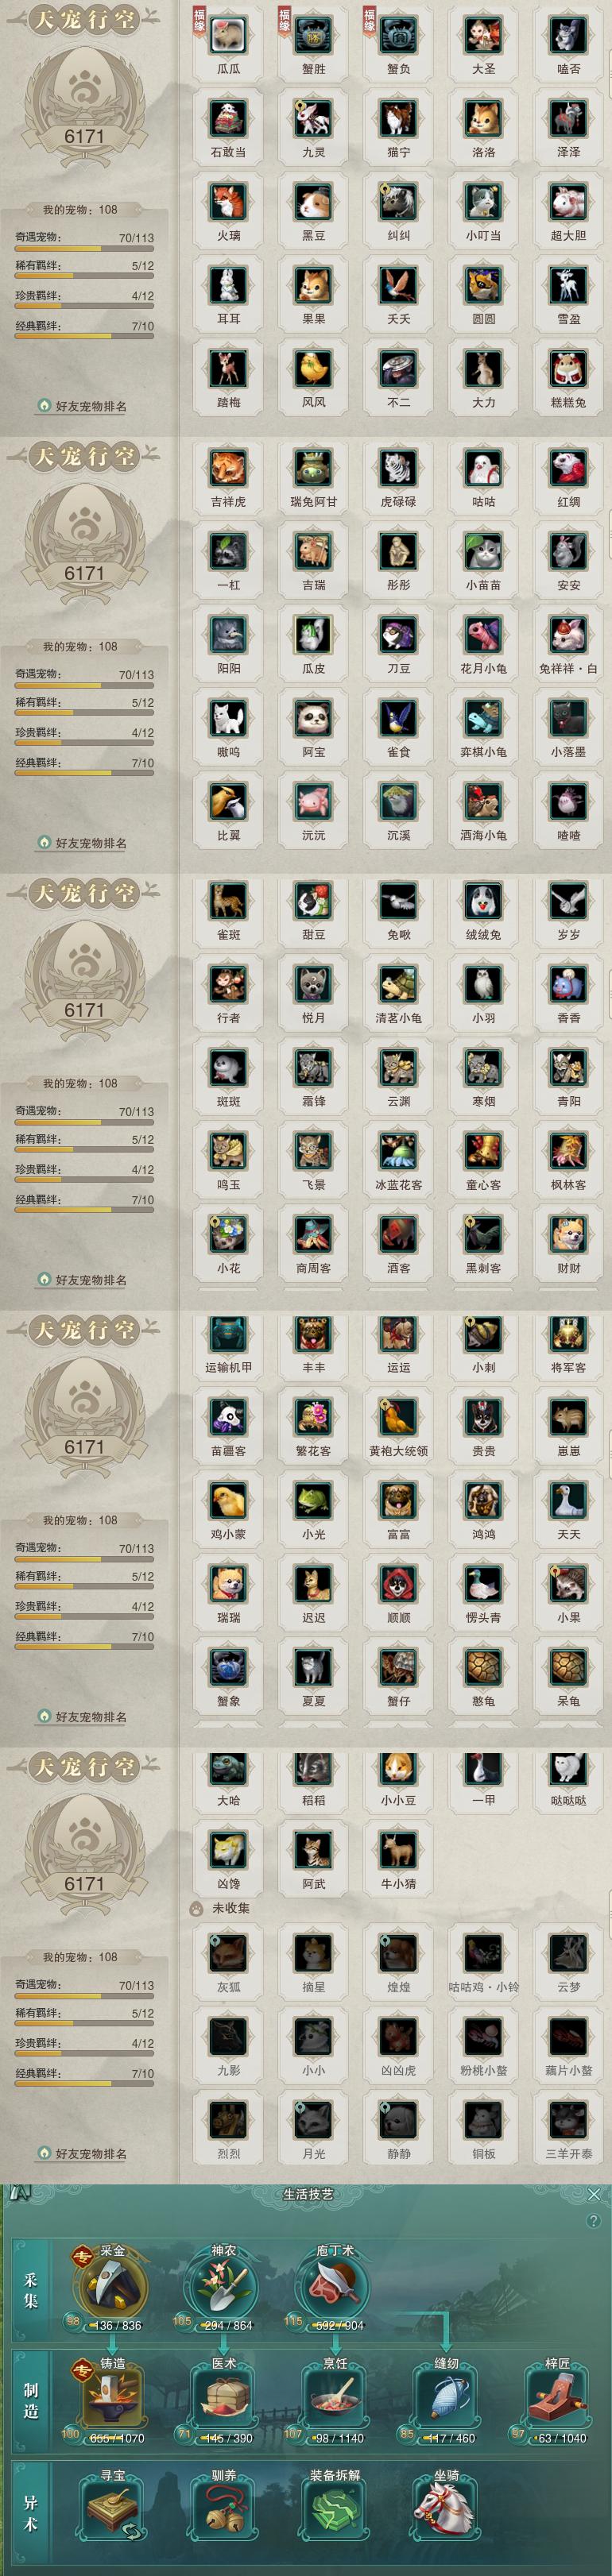This screenshot has height=2576, width=612.
Task: Select the 寻宝 treasure hunt icon
Action: point(113,2509)
